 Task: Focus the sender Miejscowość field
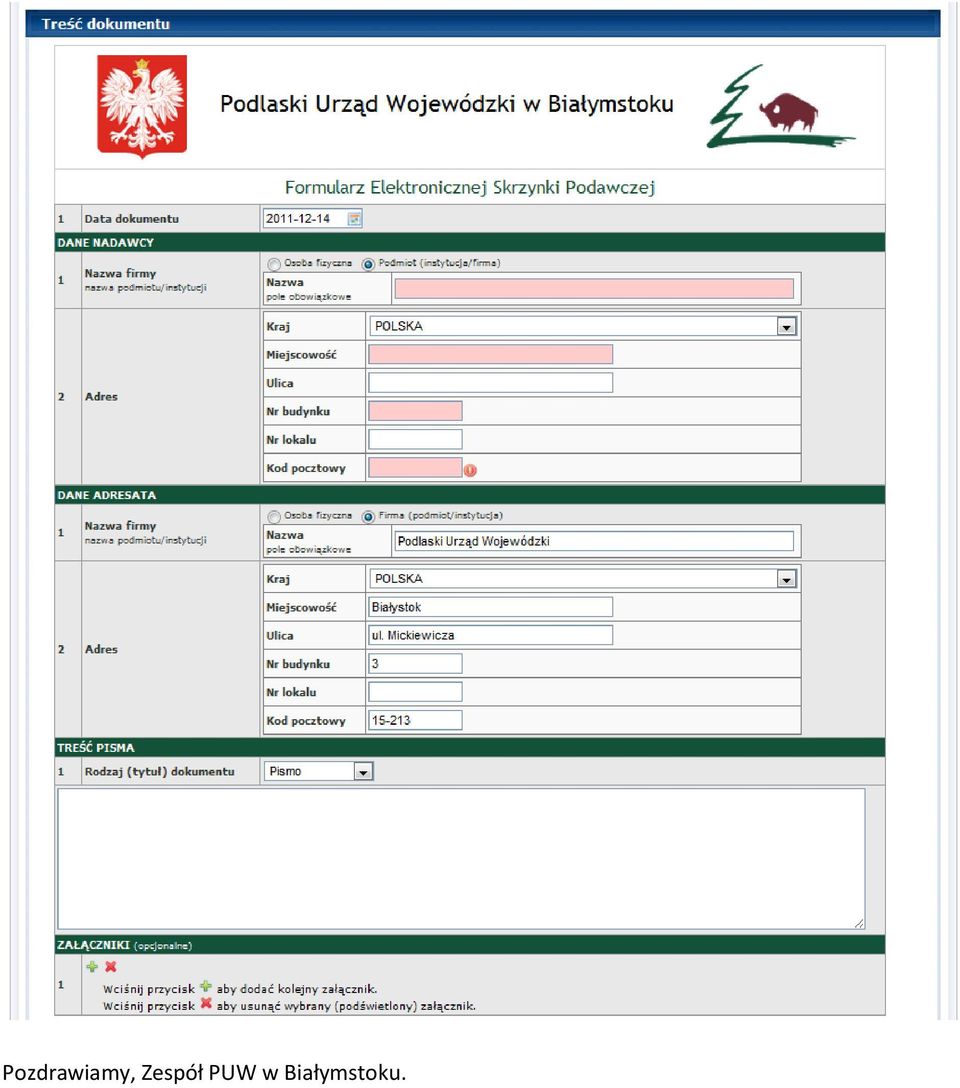(490, 354)
